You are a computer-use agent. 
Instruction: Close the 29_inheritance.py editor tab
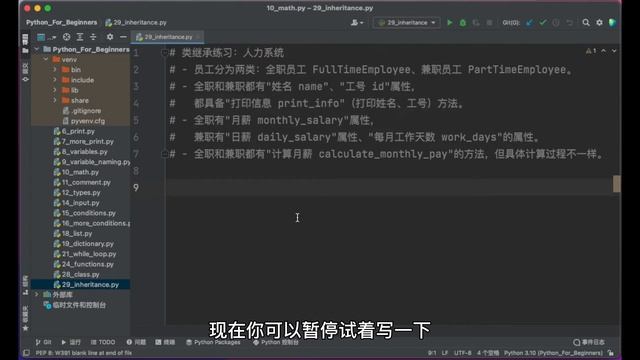click(x=198, y=37)
